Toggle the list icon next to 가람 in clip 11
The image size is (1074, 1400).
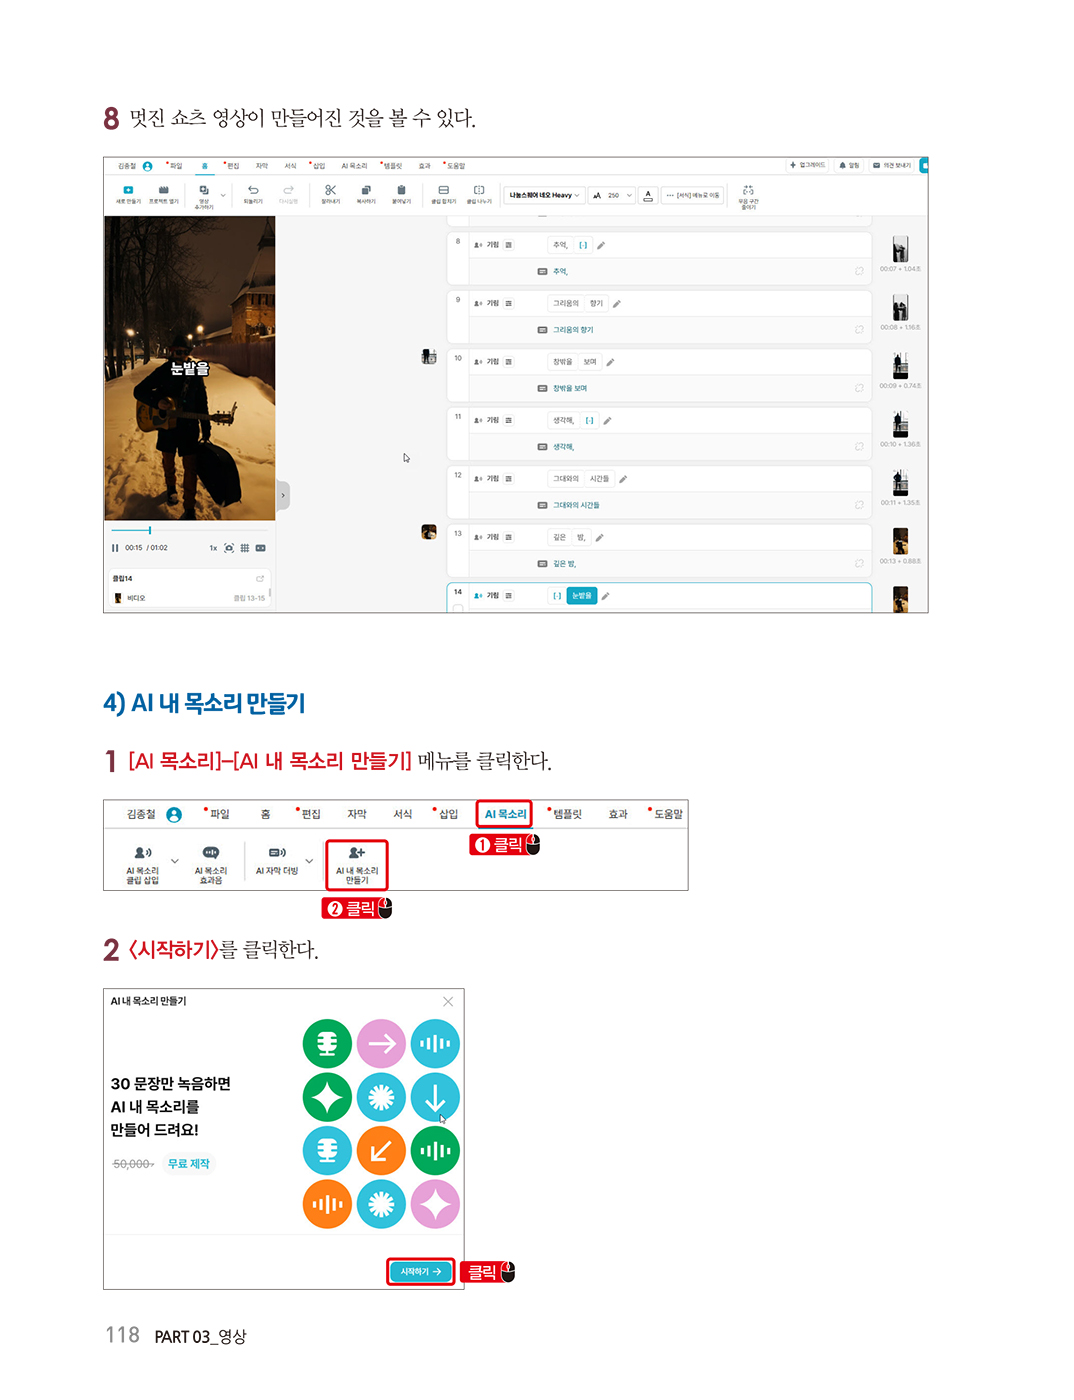pyautogui.click(x=509, y=420)
